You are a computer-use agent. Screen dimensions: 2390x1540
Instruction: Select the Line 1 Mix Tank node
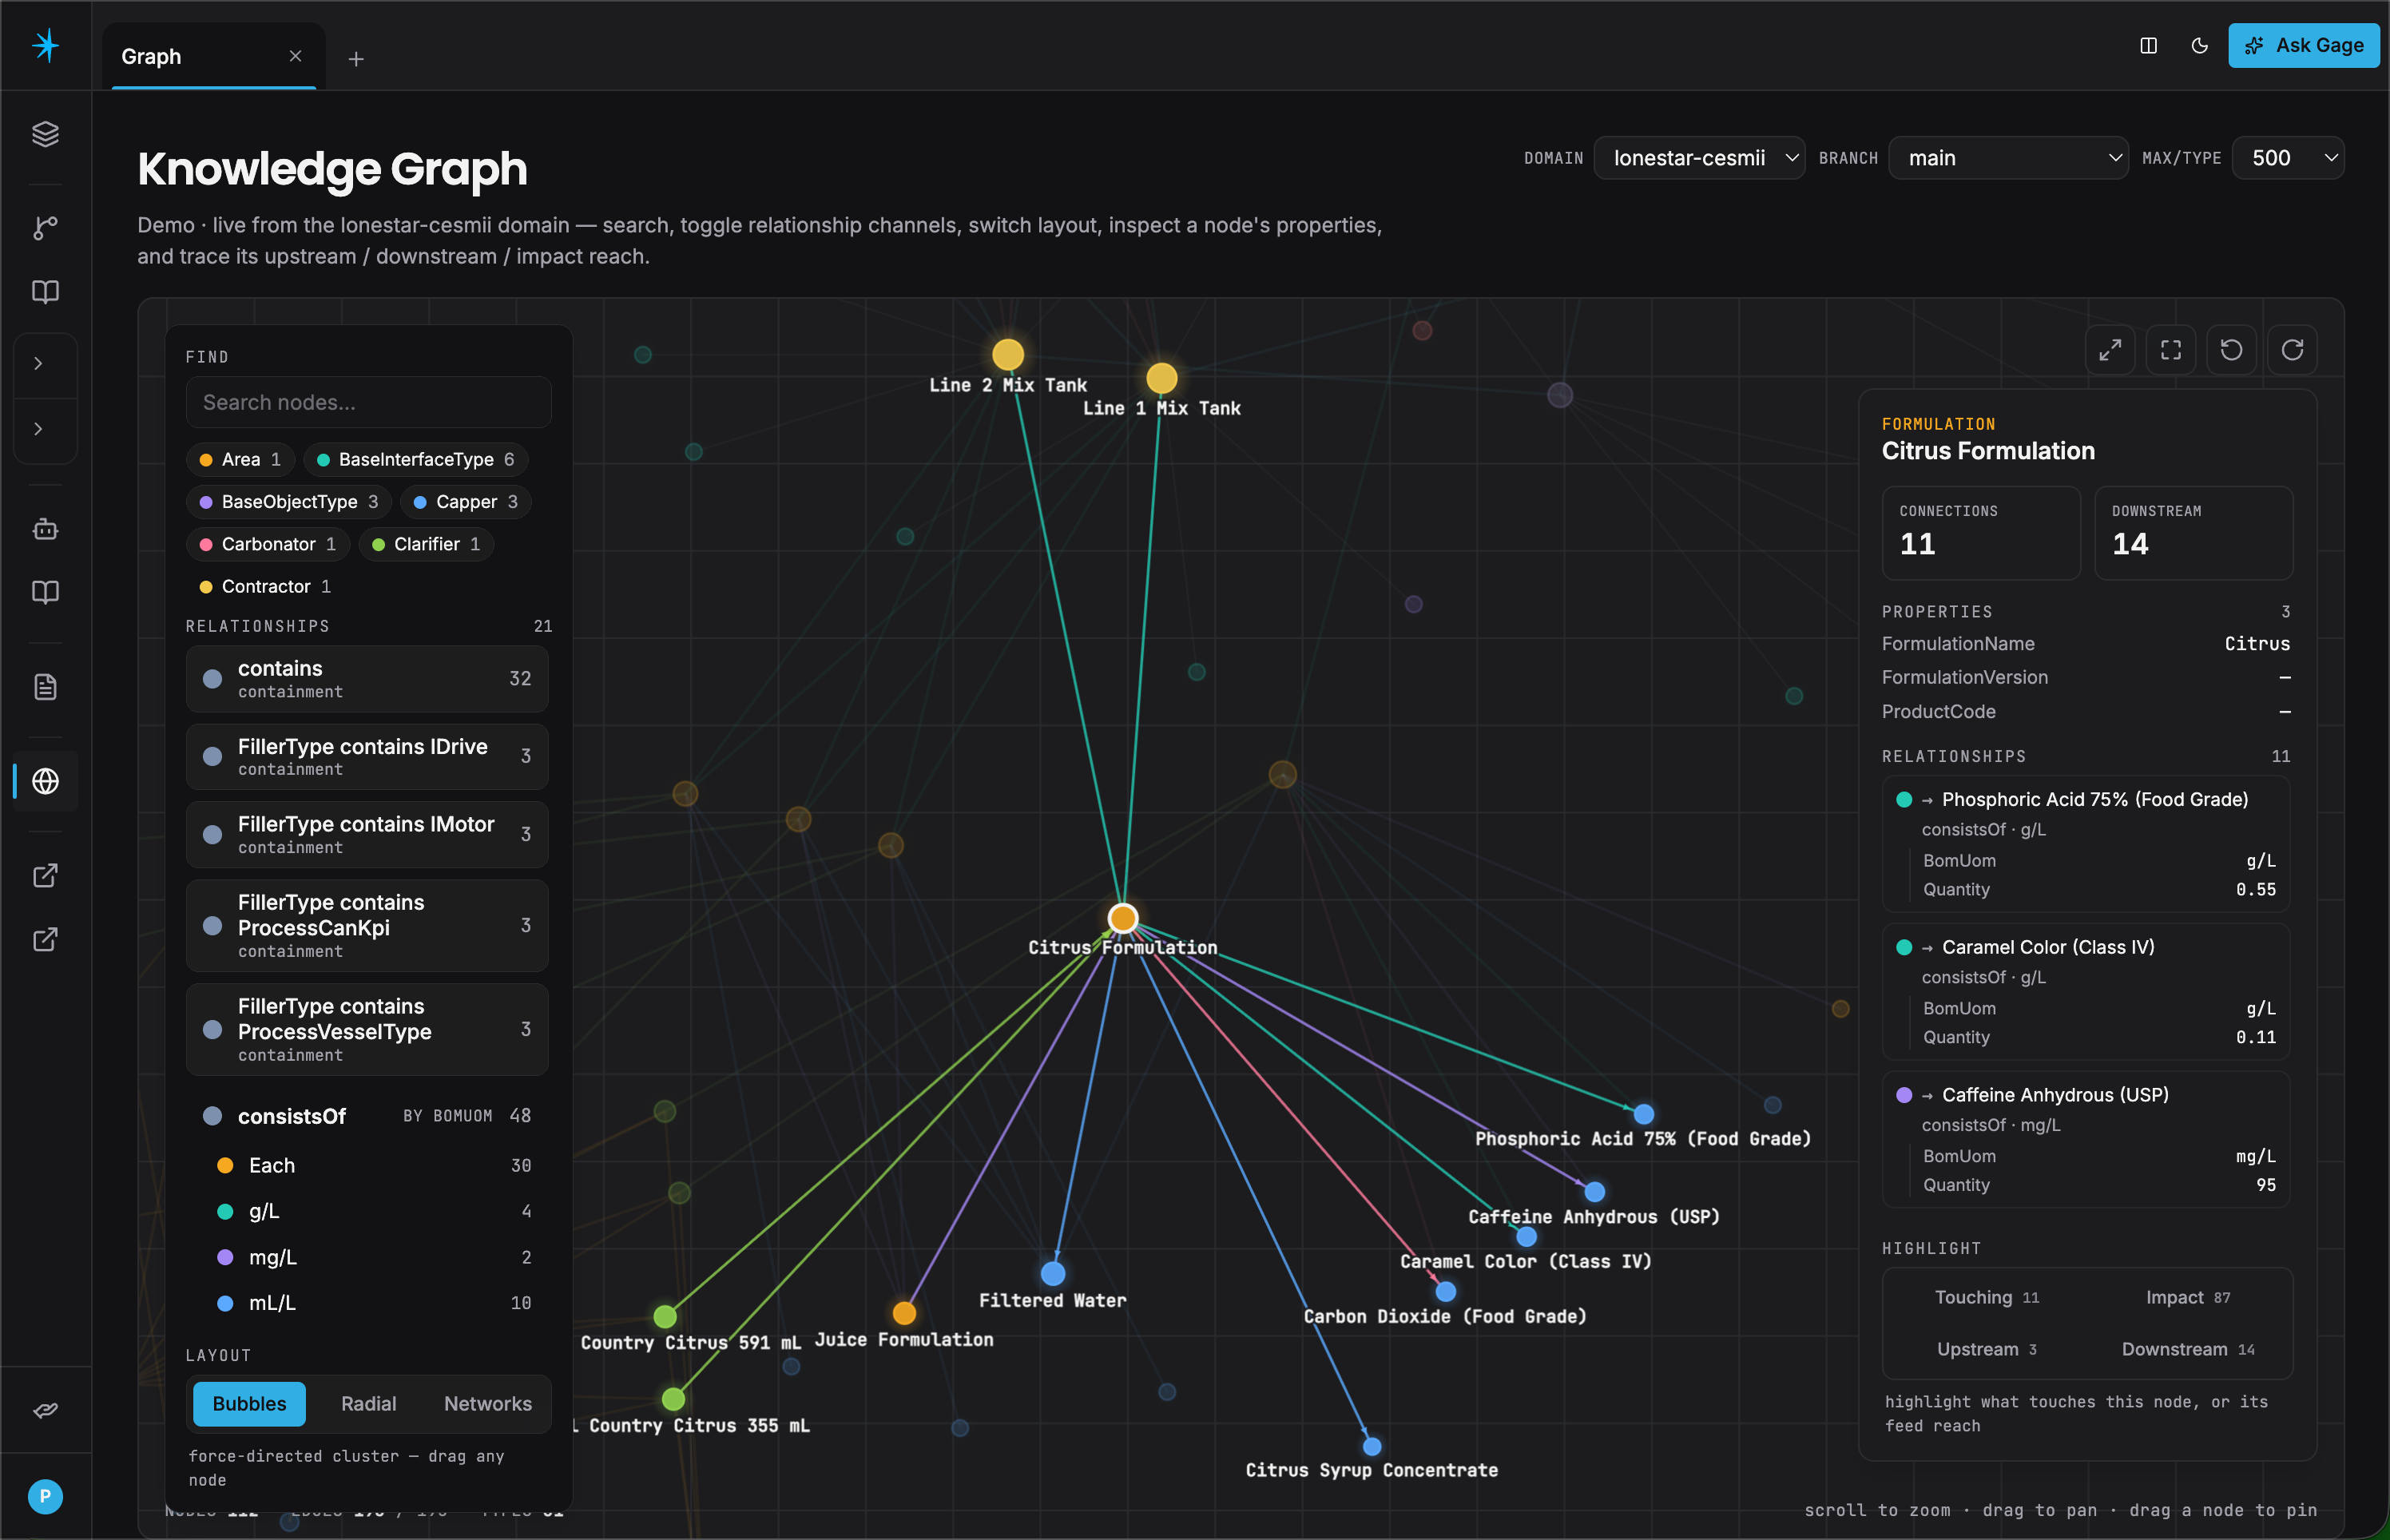tap(1161, 378)
